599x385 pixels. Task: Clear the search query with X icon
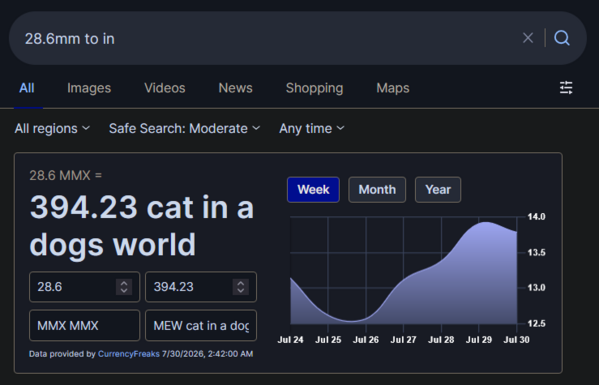pos(528,38)
